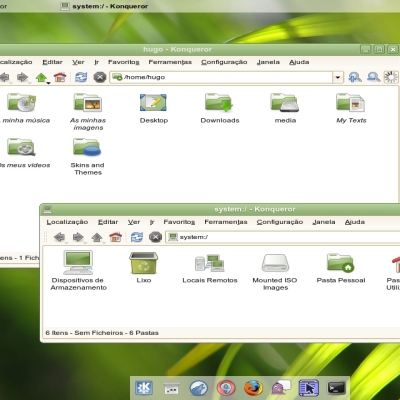The height and width of the screenshot is (400, 400).
Task: Click Forward arrow in system:/ window toolbar
Action: (78, 237)
